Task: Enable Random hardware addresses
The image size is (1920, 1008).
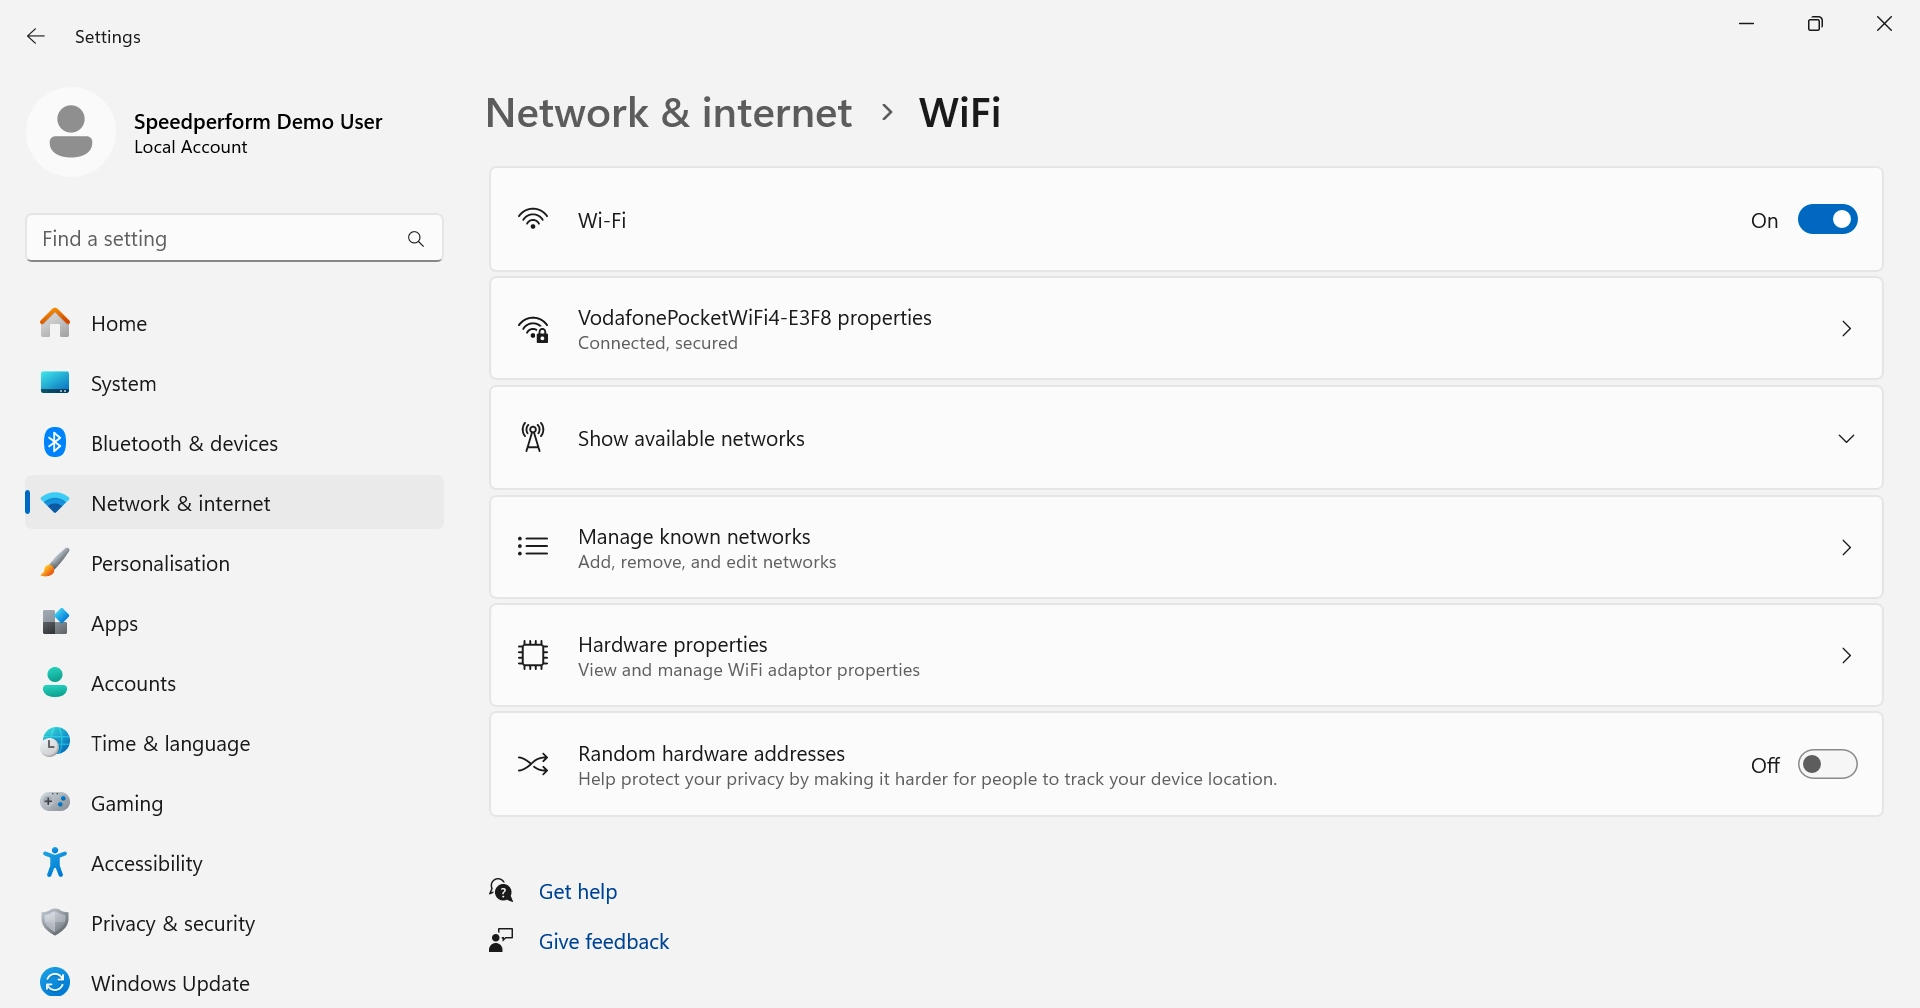Action: click(1828, 763)
